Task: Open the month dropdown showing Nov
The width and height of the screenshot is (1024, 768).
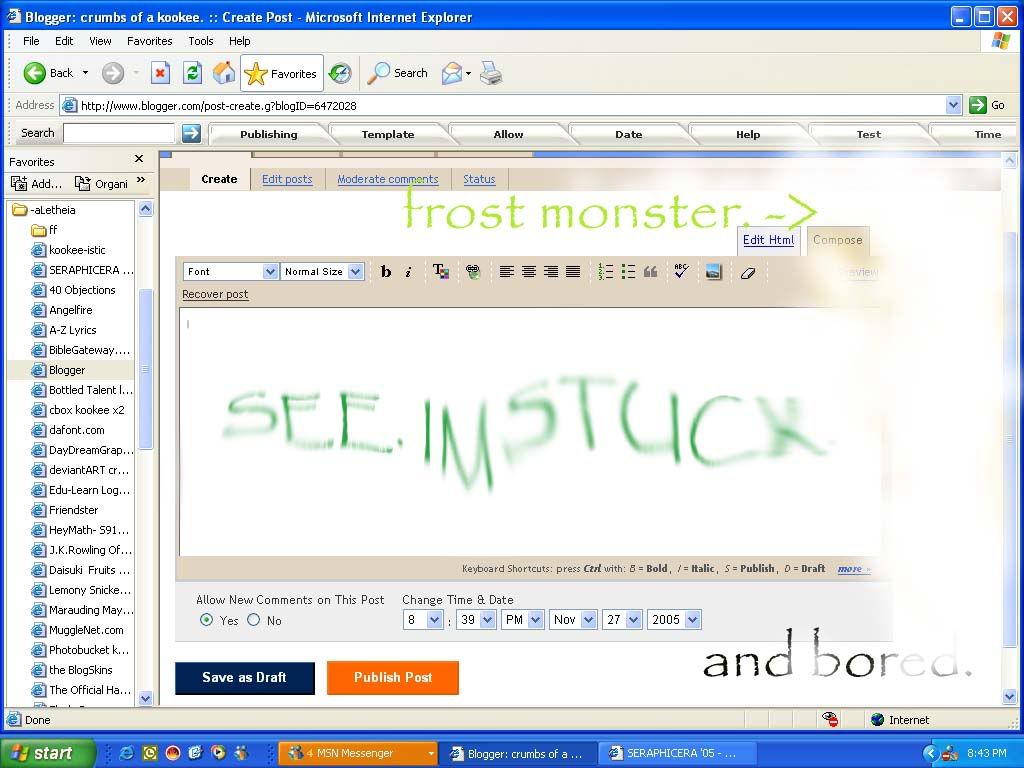Action: 573,620
